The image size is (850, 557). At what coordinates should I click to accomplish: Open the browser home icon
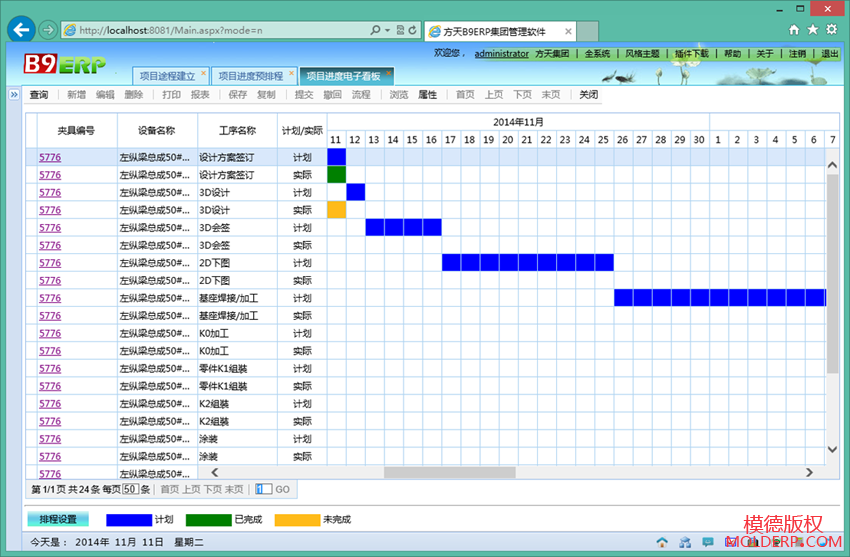point(794,30)
